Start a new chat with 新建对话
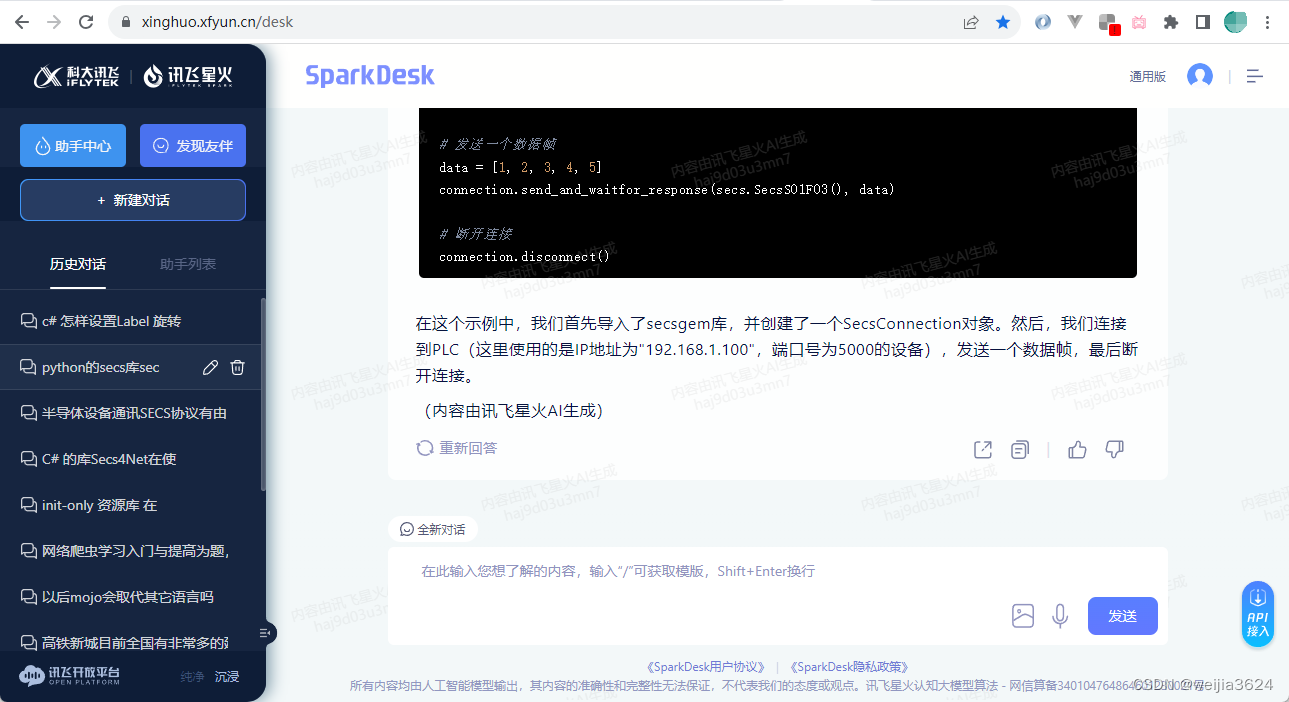This screenshot has width=1289, height=702. point(133,200)
